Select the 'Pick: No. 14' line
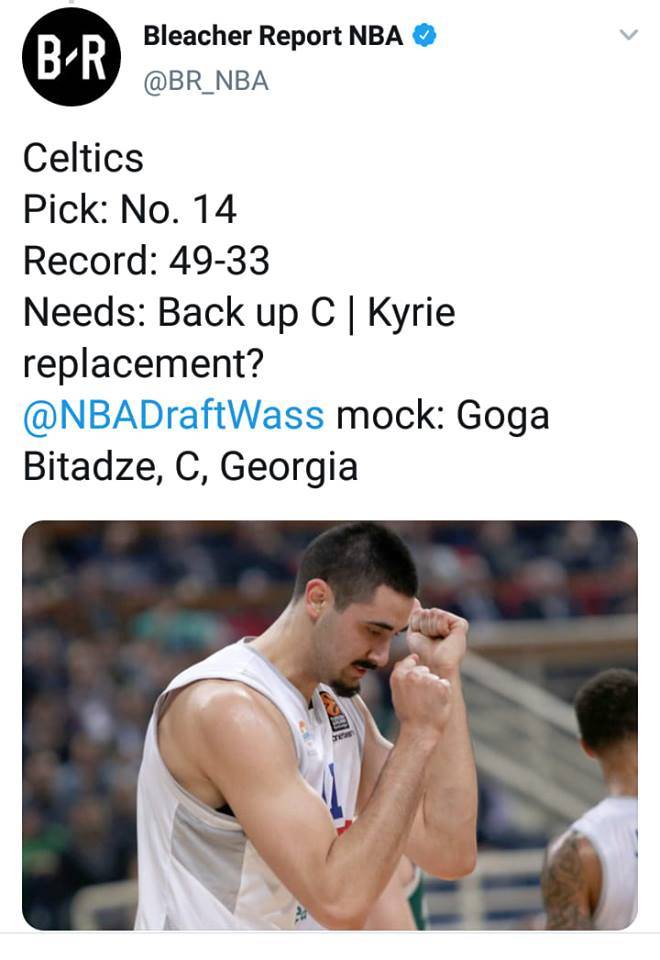Viewport: 660px width, 960px height. coord(129,210)
